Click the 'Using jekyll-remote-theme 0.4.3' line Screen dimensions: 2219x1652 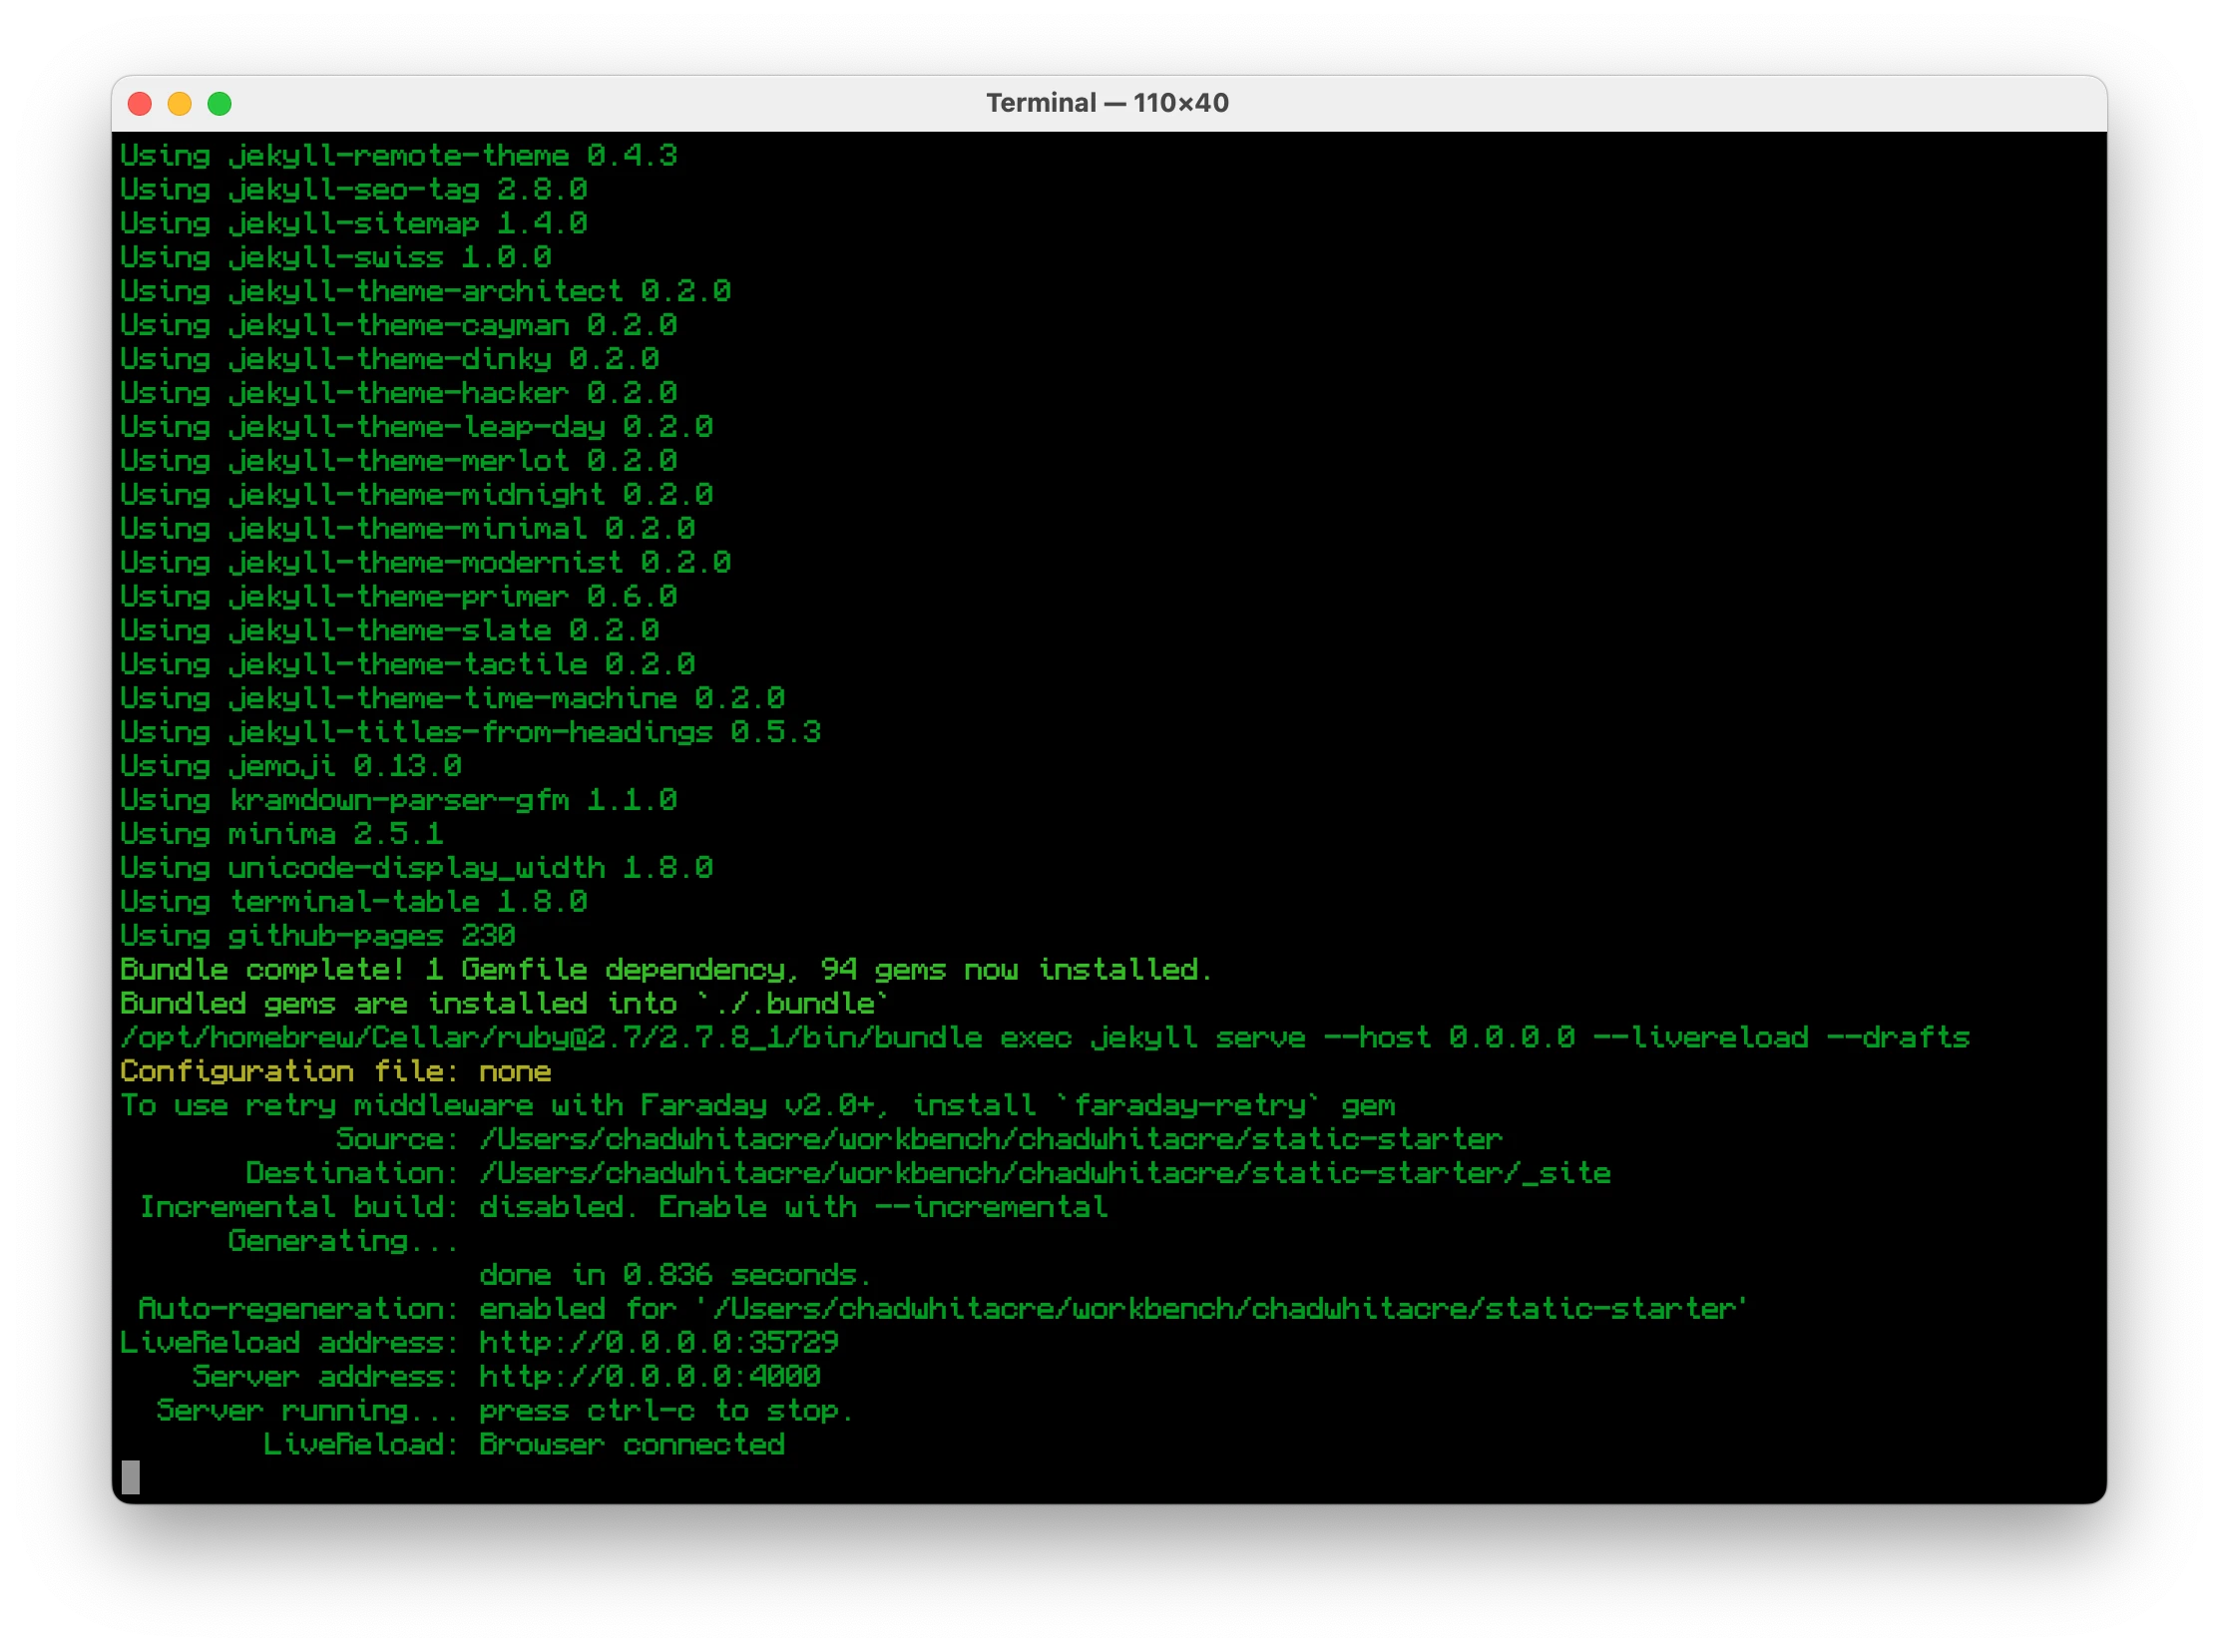pyautogui.click(x=398, y=156)
